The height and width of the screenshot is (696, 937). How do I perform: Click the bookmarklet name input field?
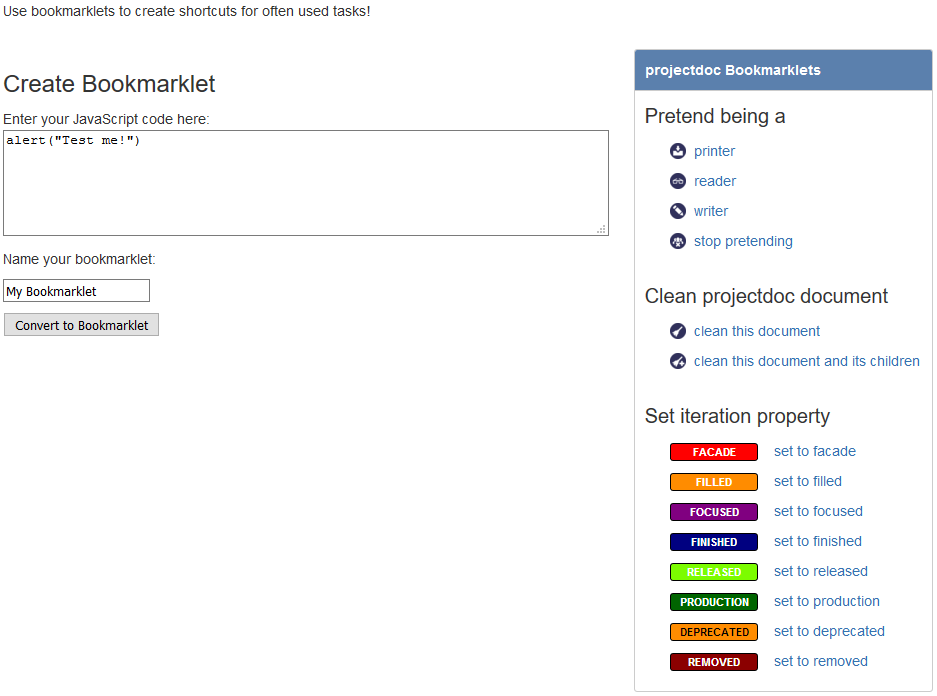coord(77,291)
